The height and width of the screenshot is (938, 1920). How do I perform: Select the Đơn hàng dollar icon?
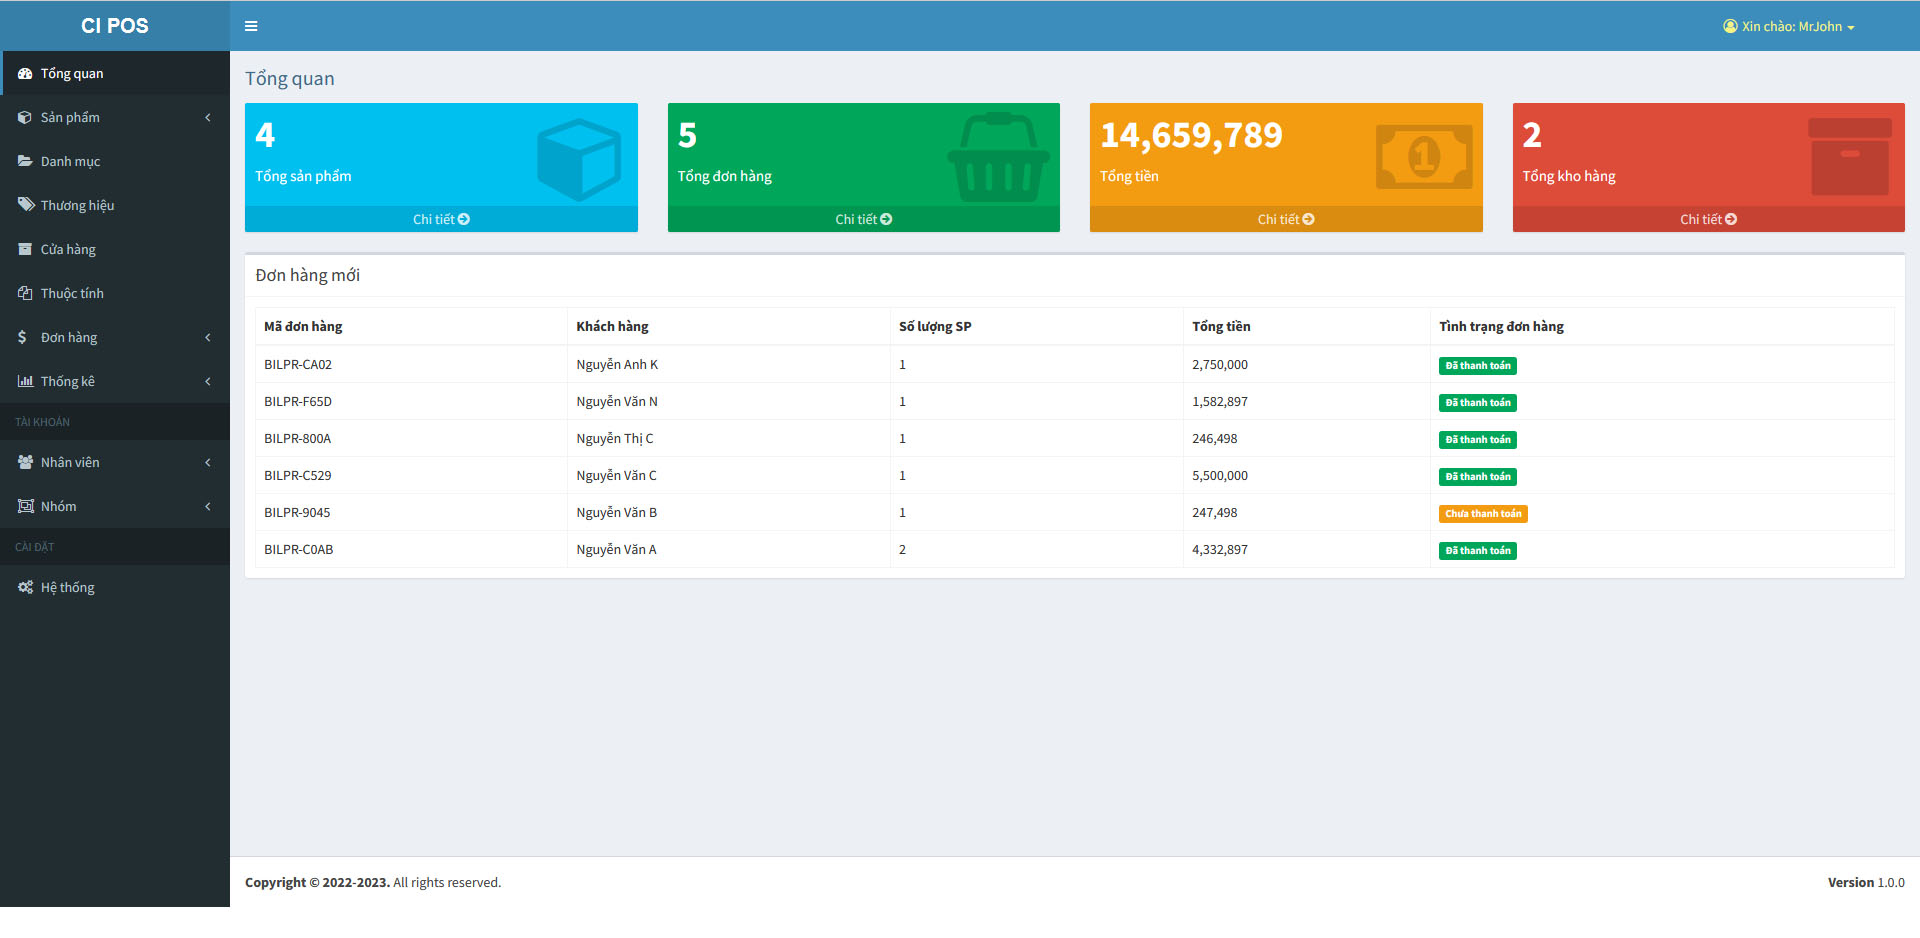(x=24, y=337)
